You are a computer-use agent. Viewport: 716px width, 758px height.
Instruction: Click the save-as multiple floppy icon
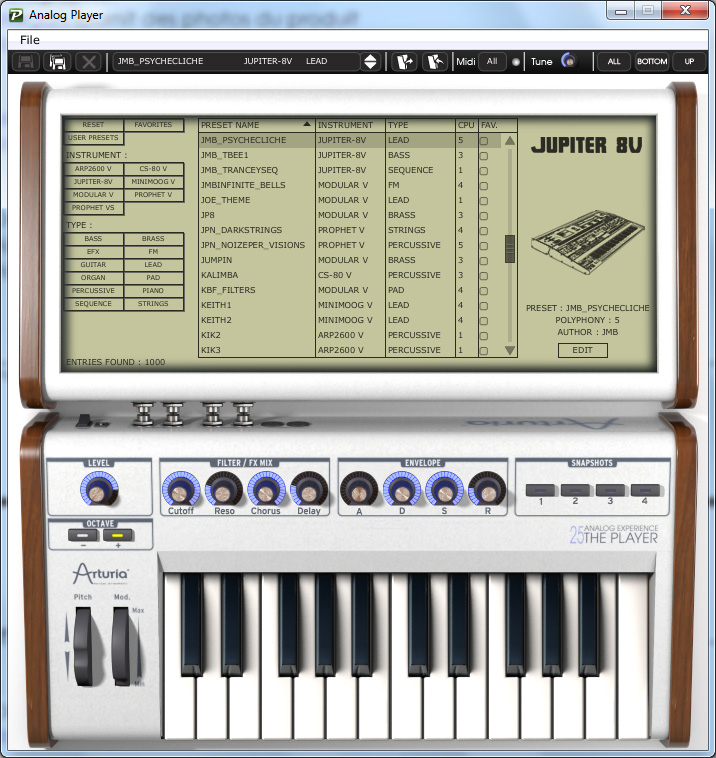point(57,62)
